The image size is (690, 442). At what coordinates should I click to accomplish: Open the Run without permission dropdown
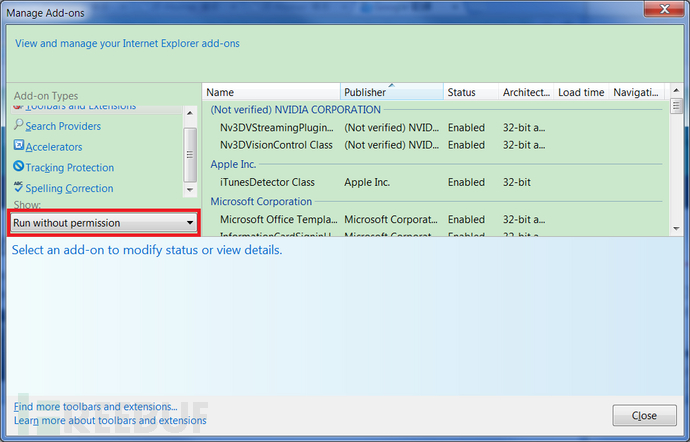tap(104, 223)
